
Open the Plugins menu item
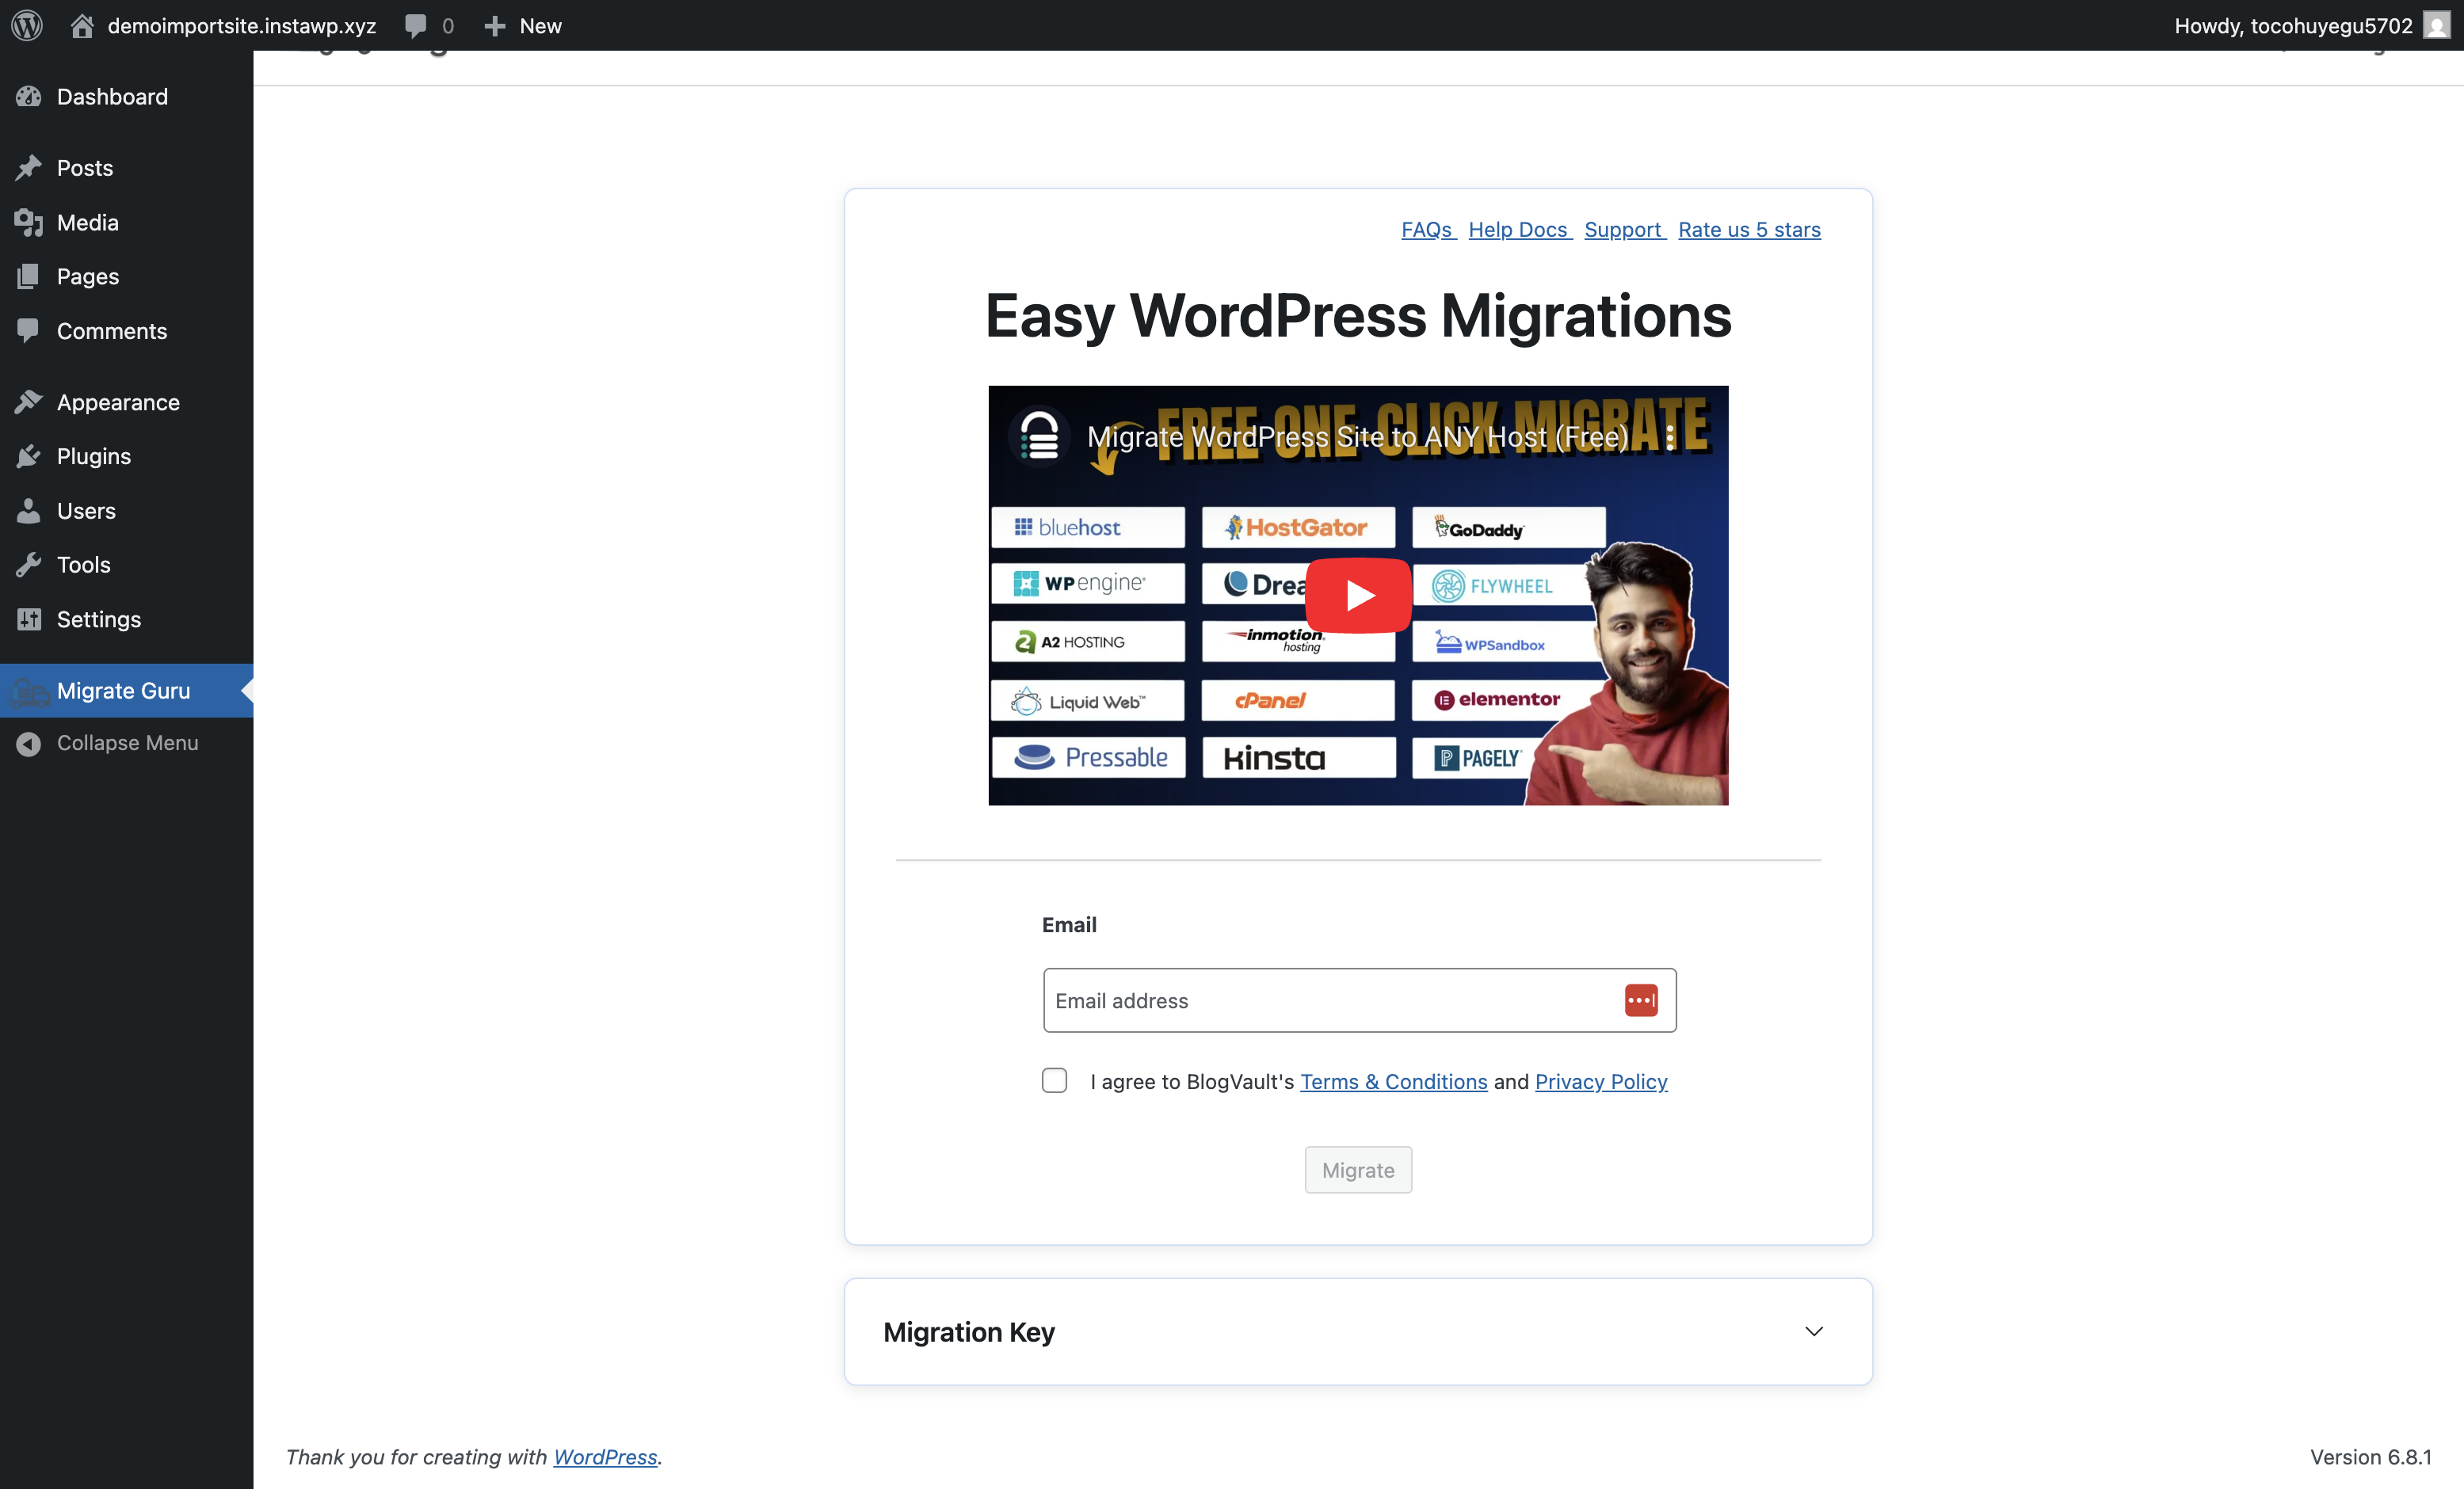(127, 456)
